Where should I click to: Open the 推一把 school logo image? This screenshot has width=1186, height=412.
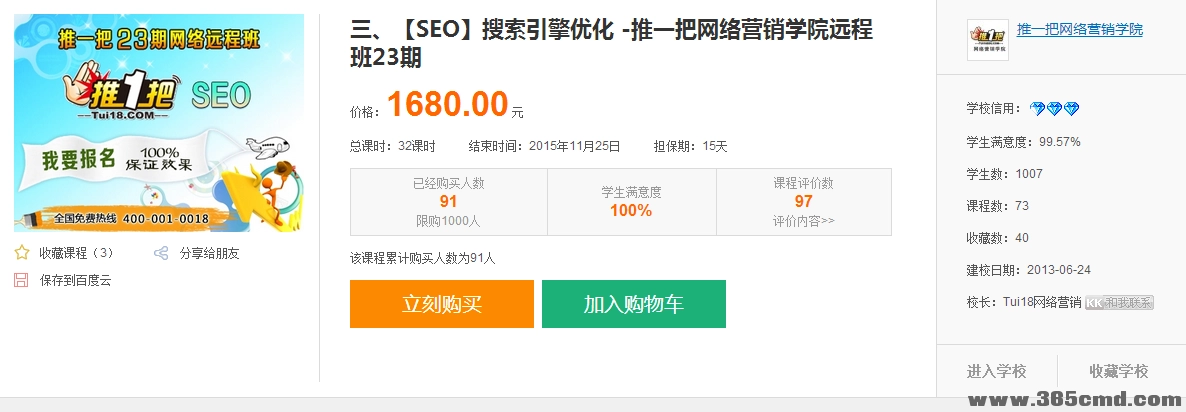987,40
